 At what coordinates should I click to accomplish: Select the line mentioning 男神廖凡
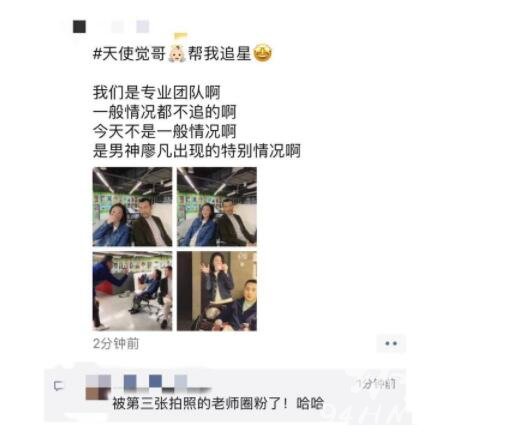197,151
